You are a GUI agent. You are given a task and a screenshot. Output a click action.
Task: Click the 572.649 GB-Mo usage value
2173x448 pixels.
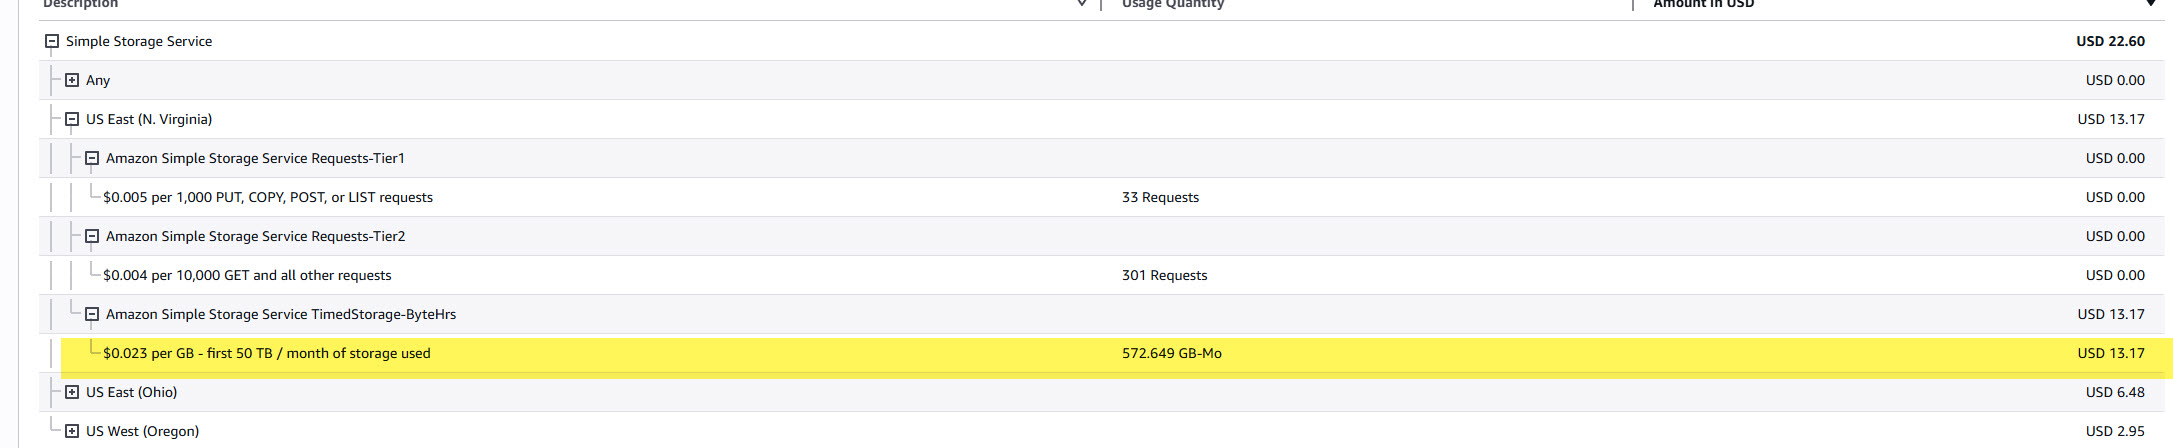coord(1172,353)
